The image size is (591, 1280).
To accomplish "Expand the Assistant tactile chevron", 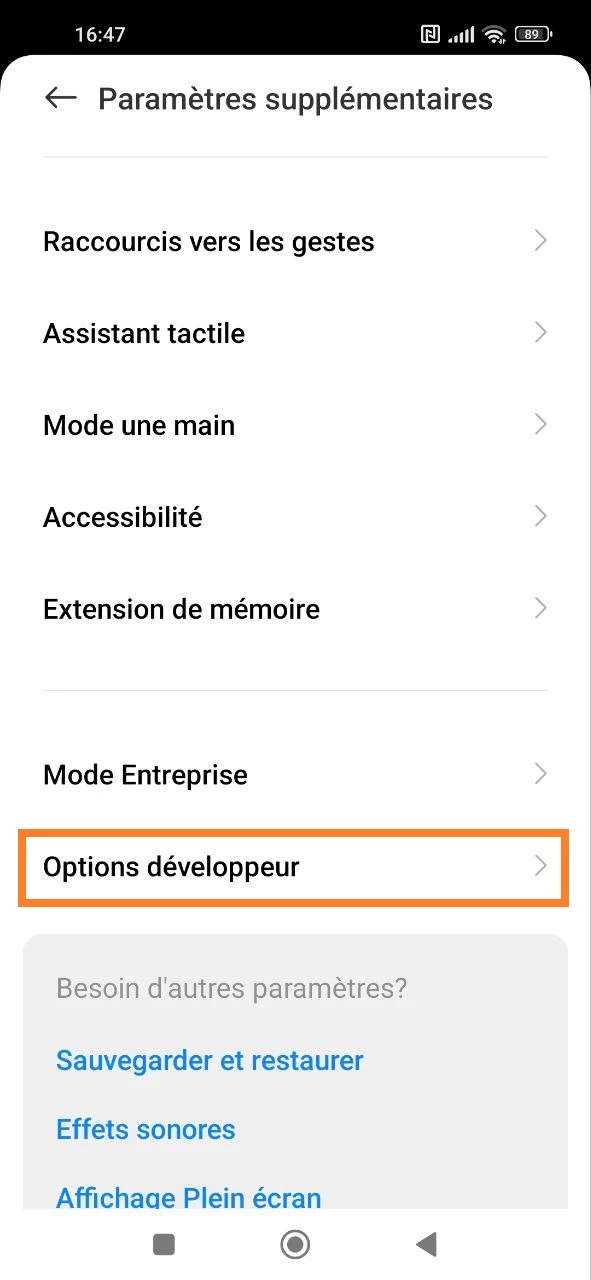I will click(541, 333).
